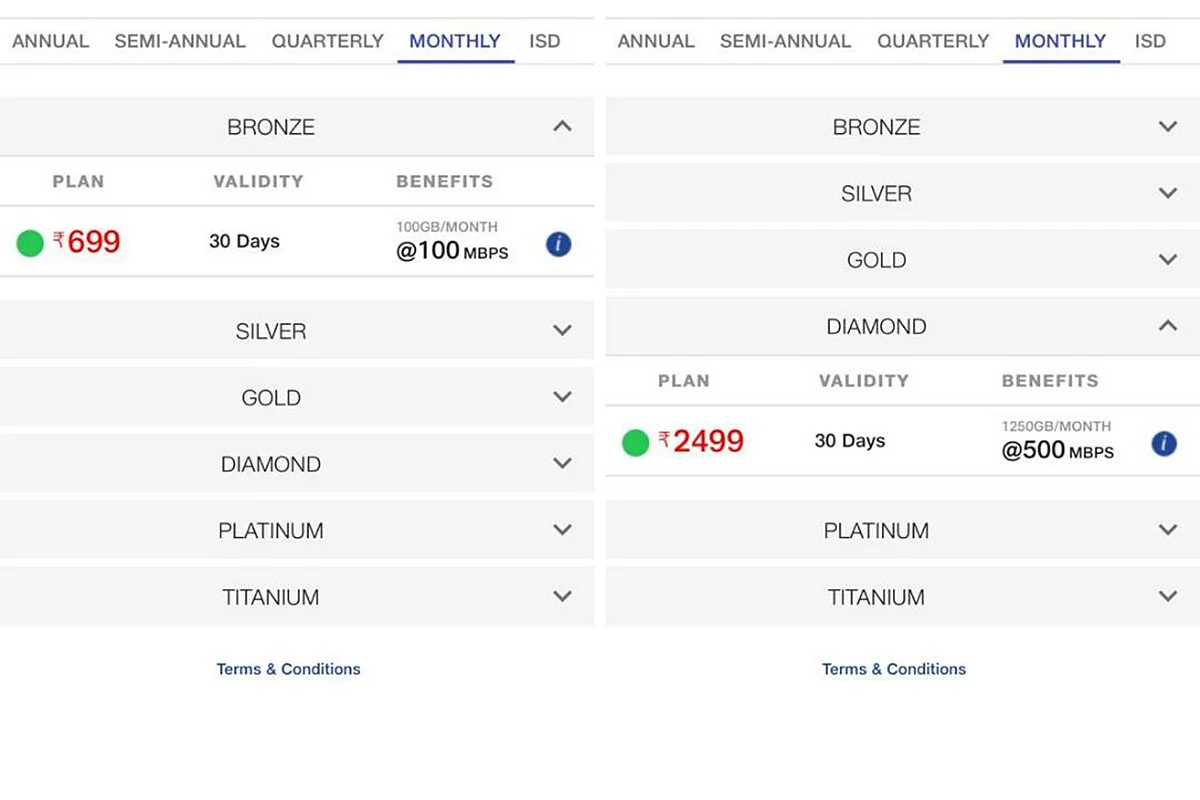The height and width of the screenshot is (800, 1200).
Task: Click the ₹2499 price text
Action: [x=708, y=441]
